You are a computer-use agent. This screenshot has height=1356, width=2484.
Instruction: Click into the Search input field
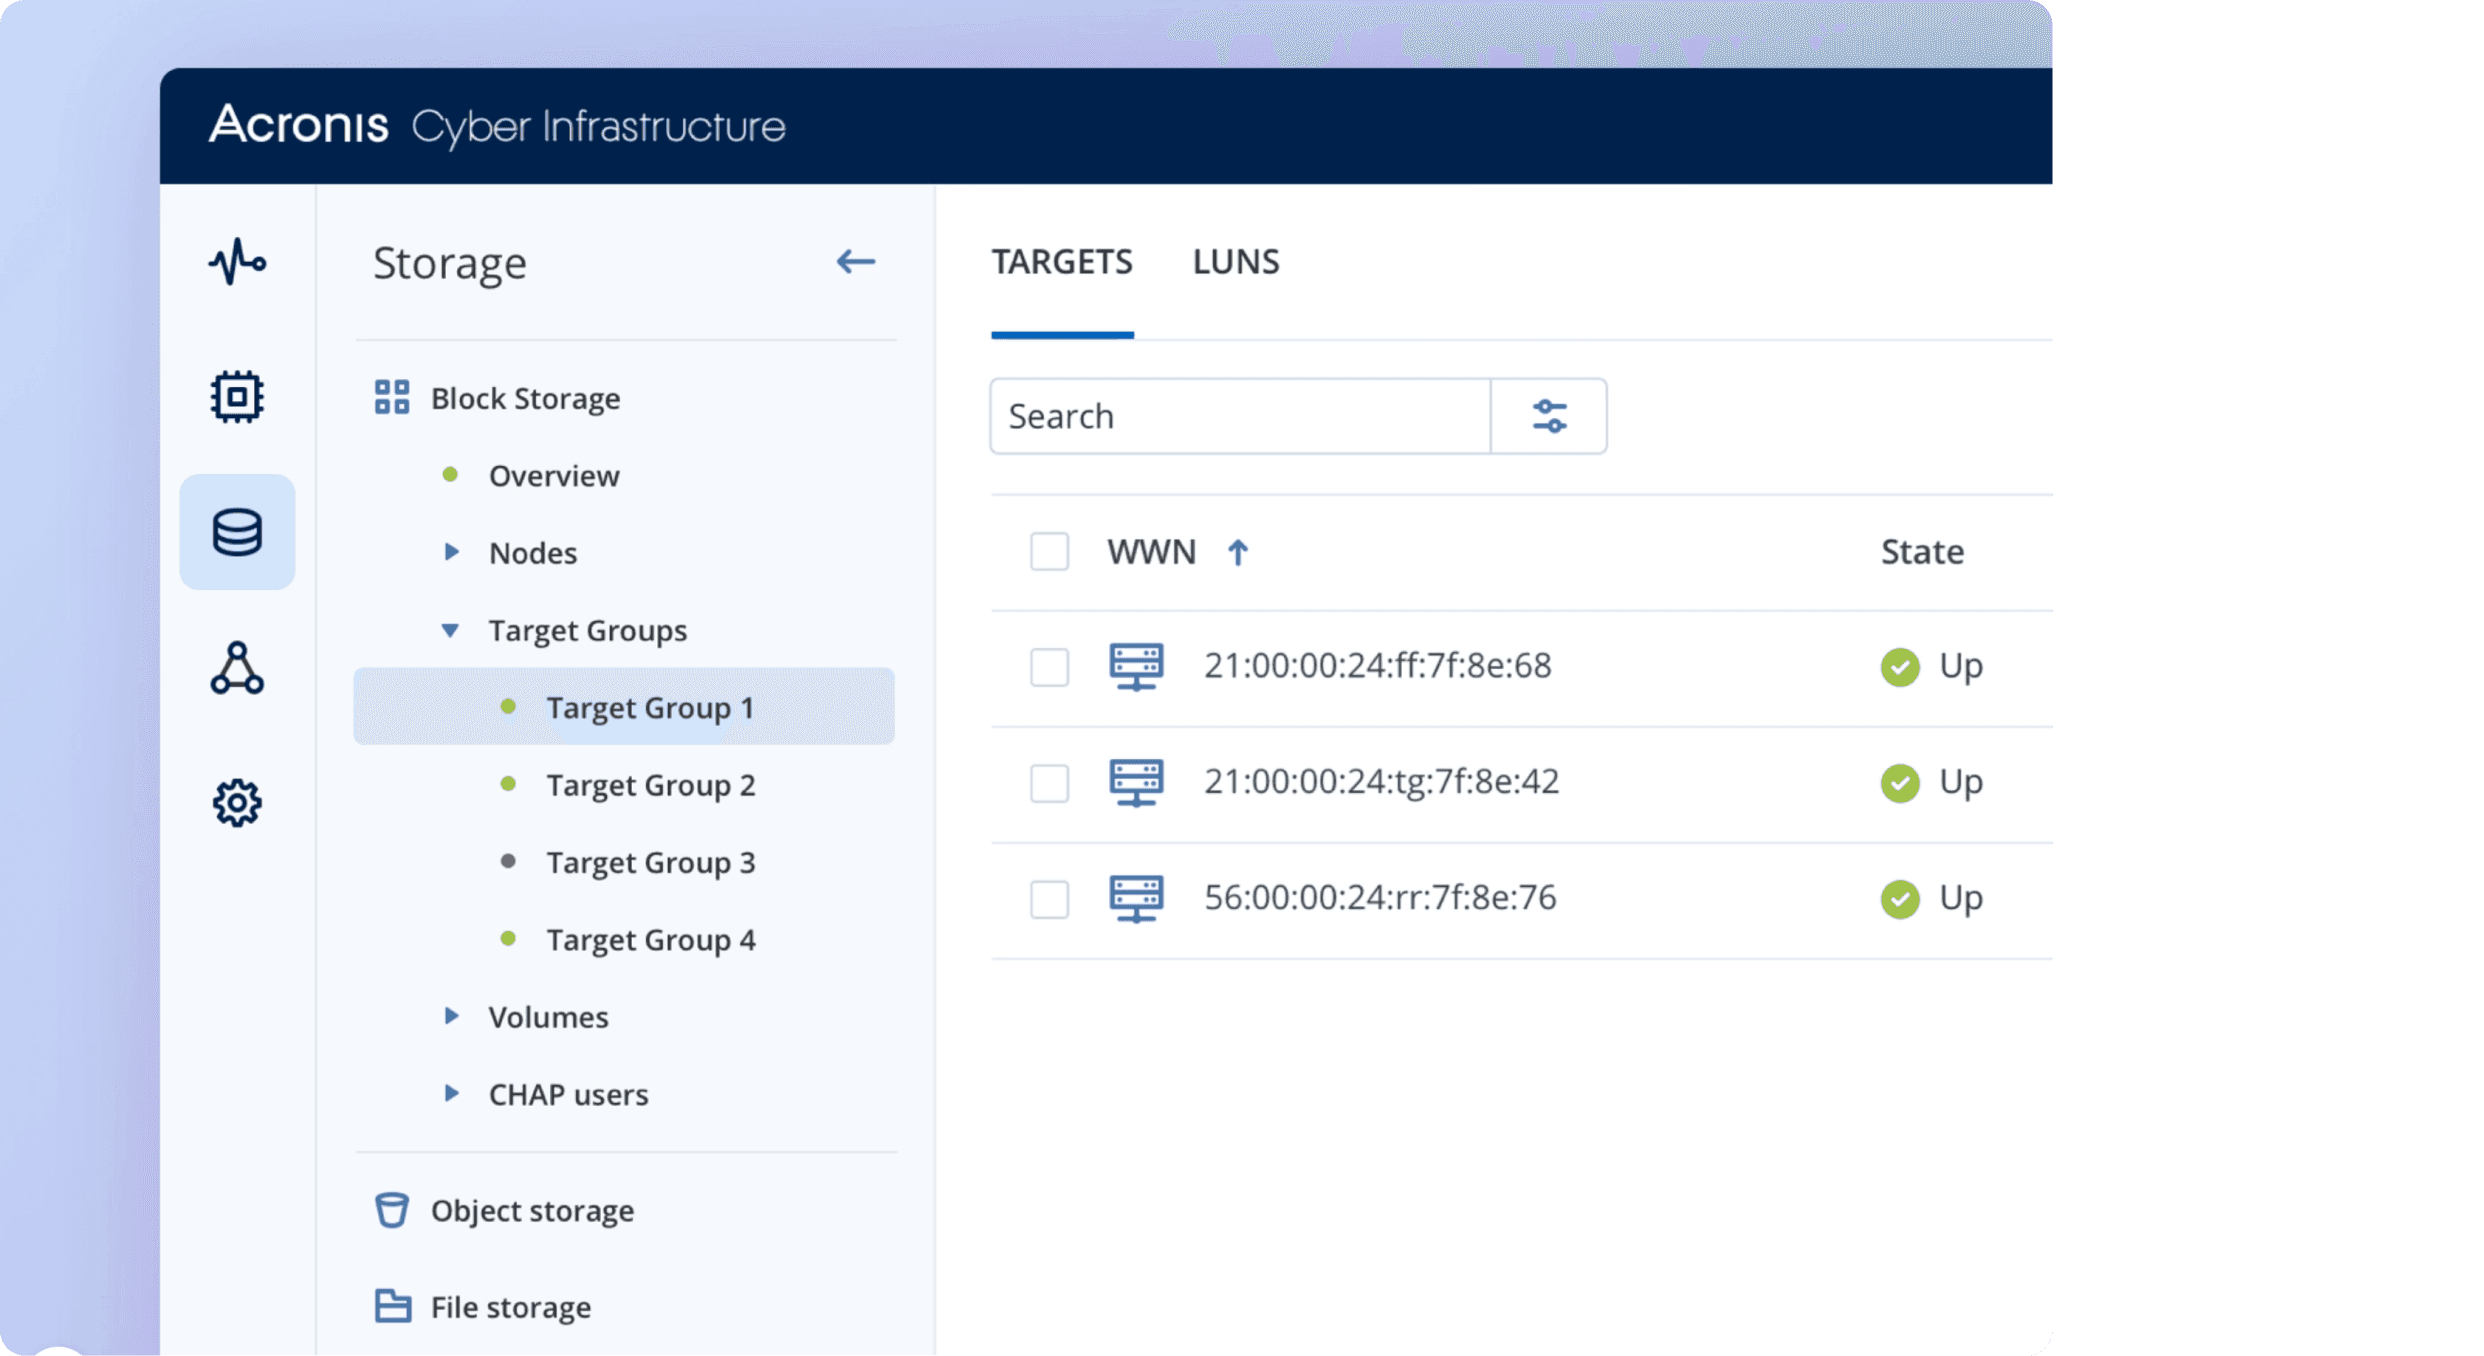point(1240,416)
